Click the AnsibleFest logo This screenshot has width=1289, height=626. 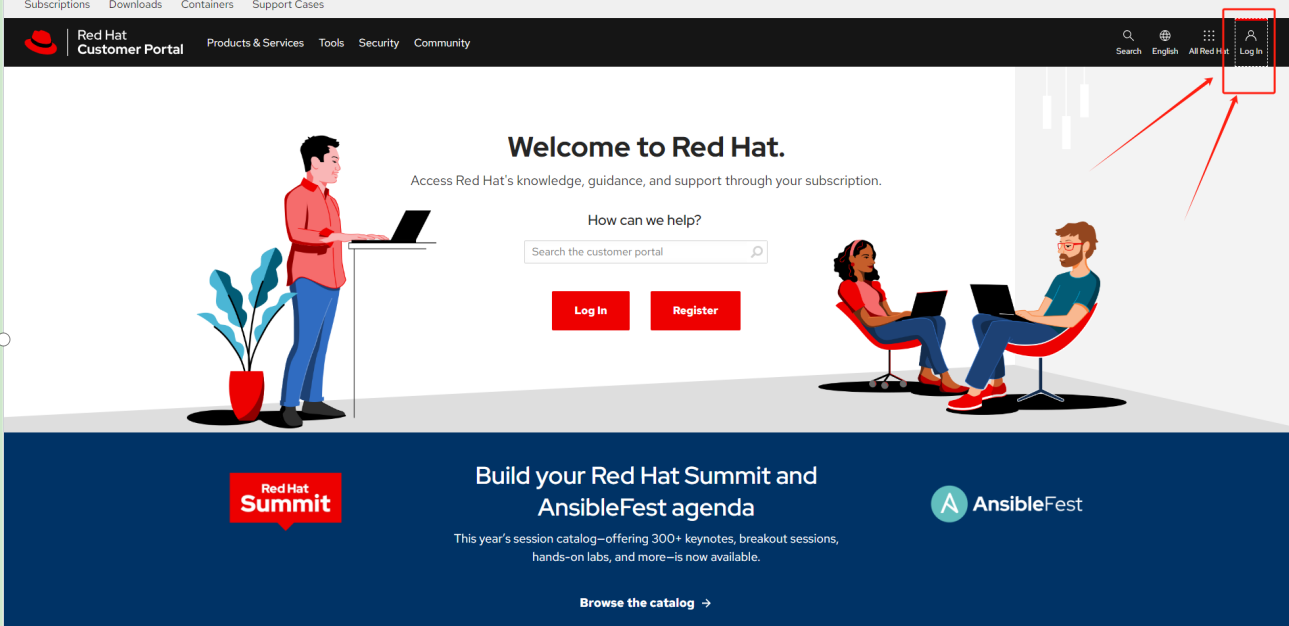[x=1006, y=504]
